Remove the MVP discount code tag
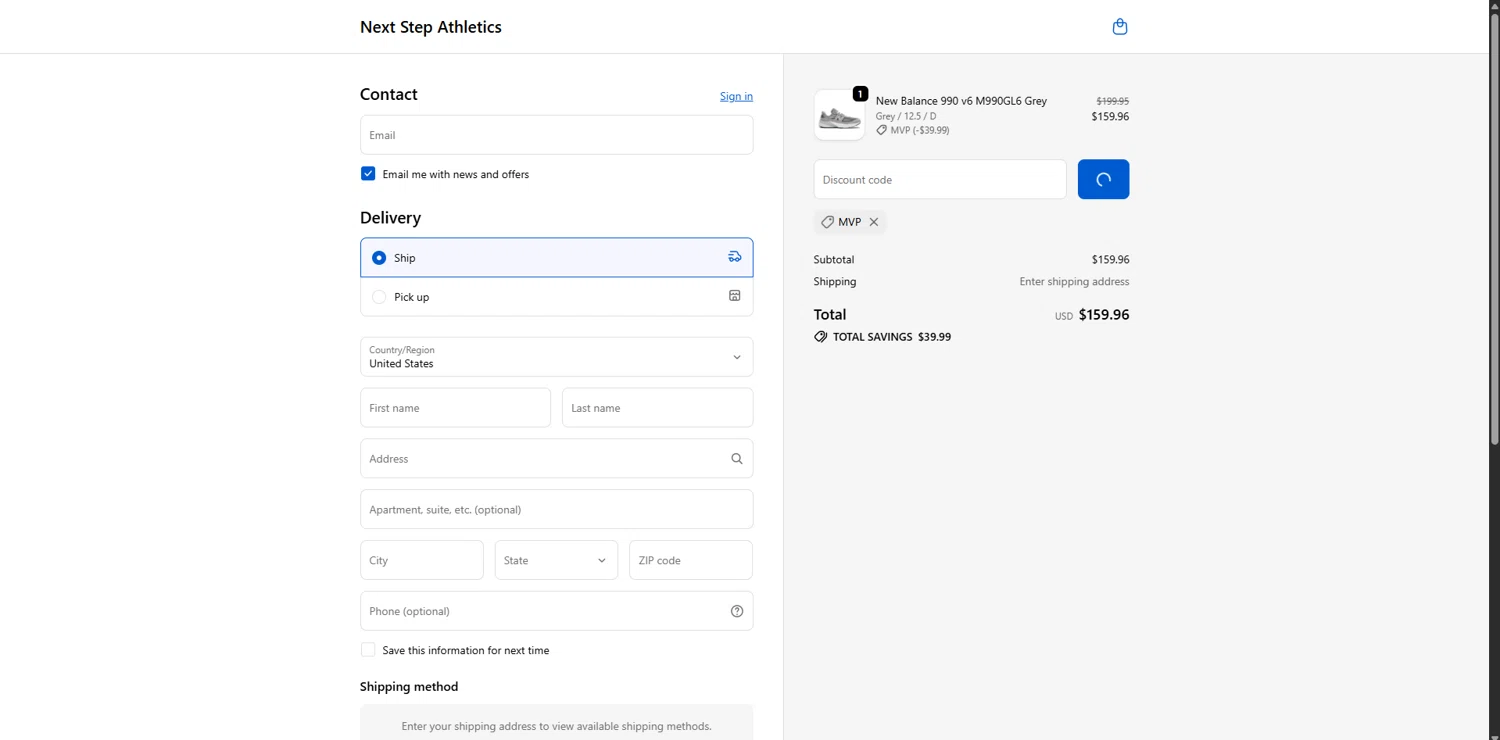The image size is (1500, 740). (x=874, y=222)
